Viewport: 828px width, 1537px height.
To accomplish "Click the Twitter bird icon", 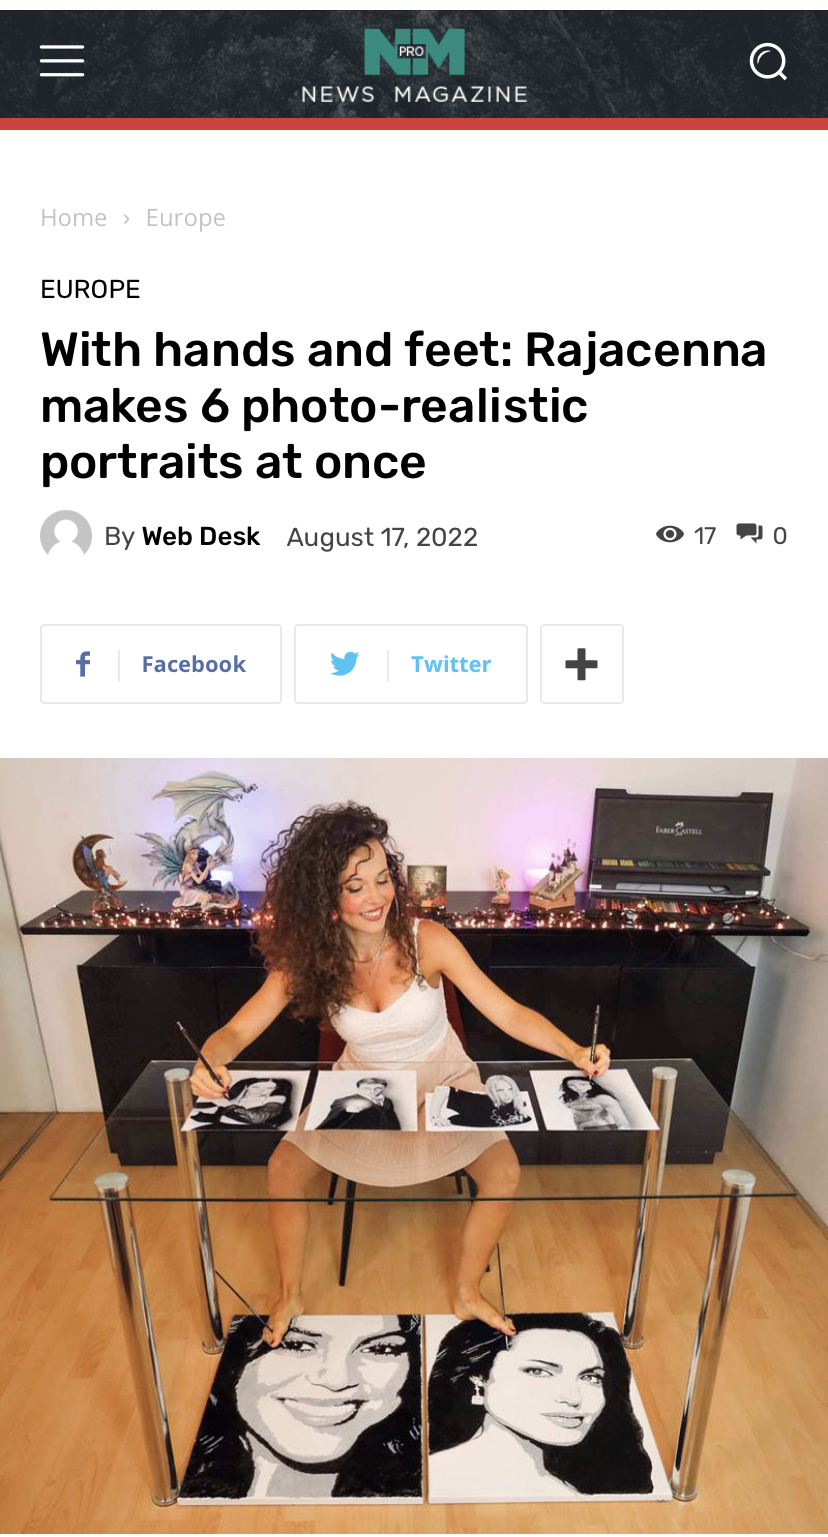I will 345,664.
